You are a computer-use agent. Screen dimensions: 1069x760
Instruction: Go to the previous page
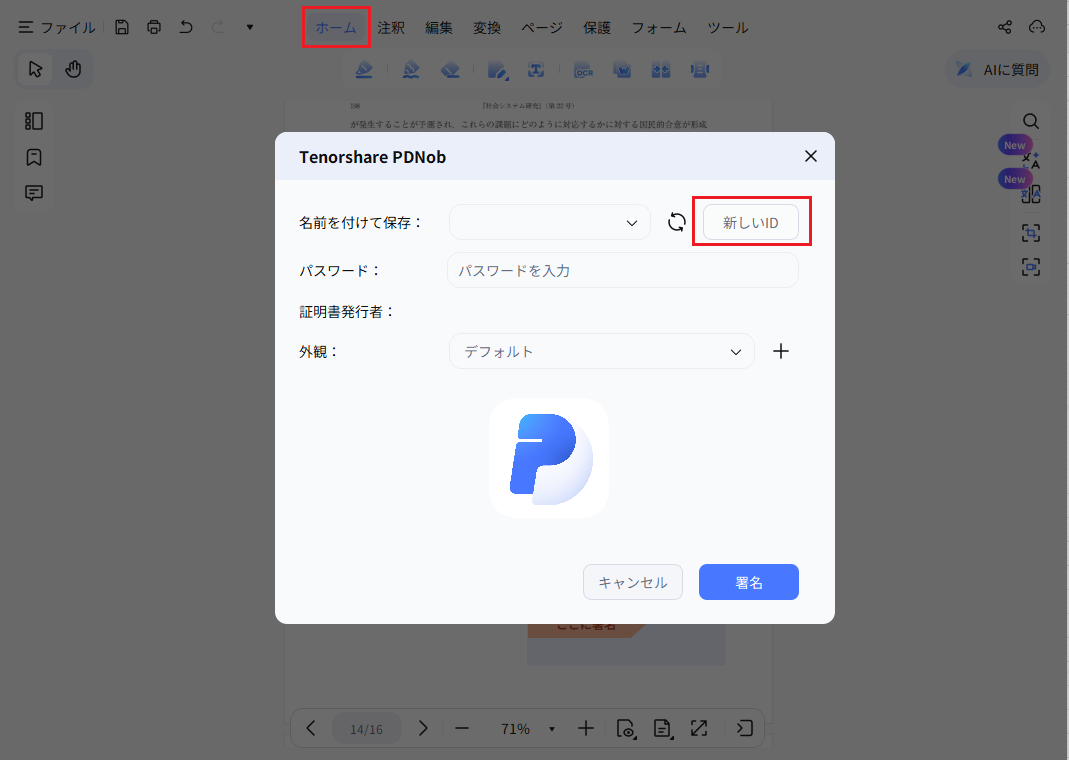(311, 729)
